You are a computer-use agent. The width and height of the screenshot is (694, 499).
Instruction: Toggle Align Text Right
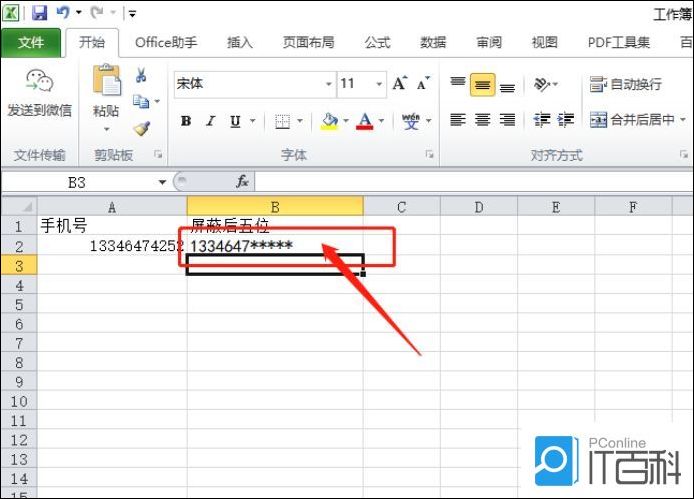coord(507,120)
